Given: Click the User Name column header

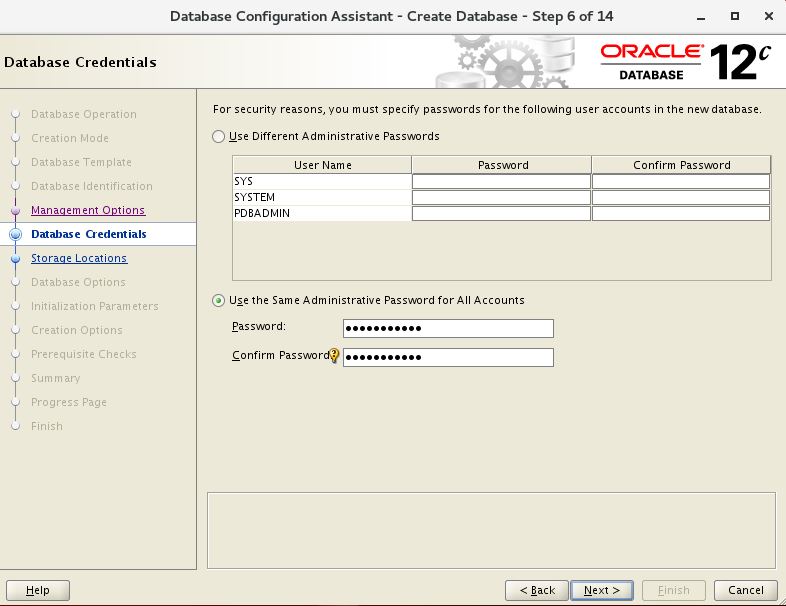Looking at the screenshot, I should click(x=322, y=165).
